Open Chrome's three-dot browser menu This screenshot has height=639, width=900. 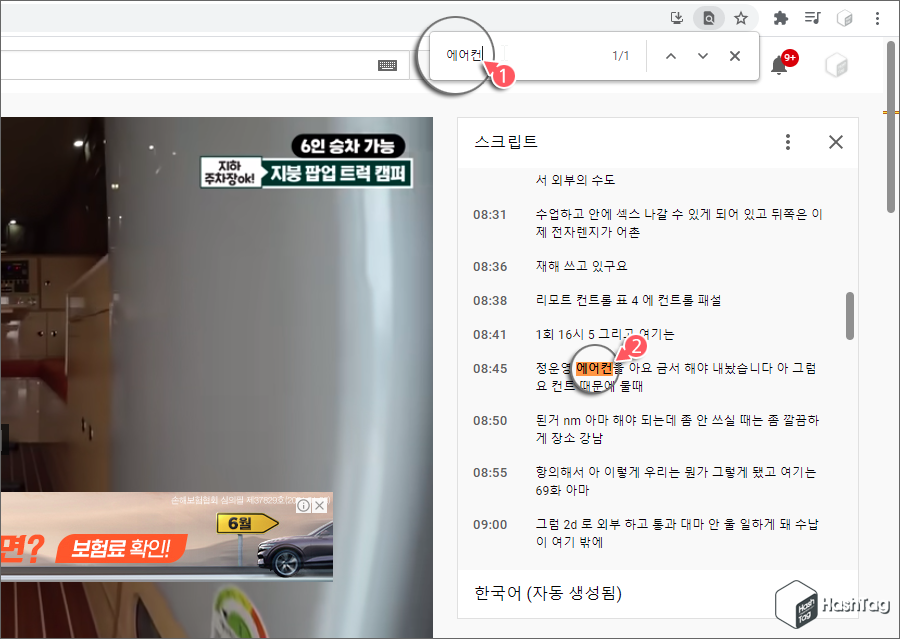[x=878, y=18]
